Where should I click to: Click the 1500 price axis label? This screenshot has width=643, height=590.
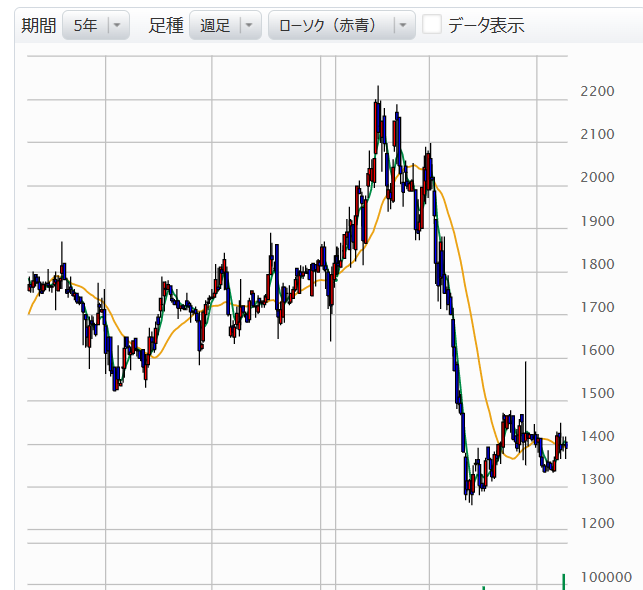pos(597,393)
